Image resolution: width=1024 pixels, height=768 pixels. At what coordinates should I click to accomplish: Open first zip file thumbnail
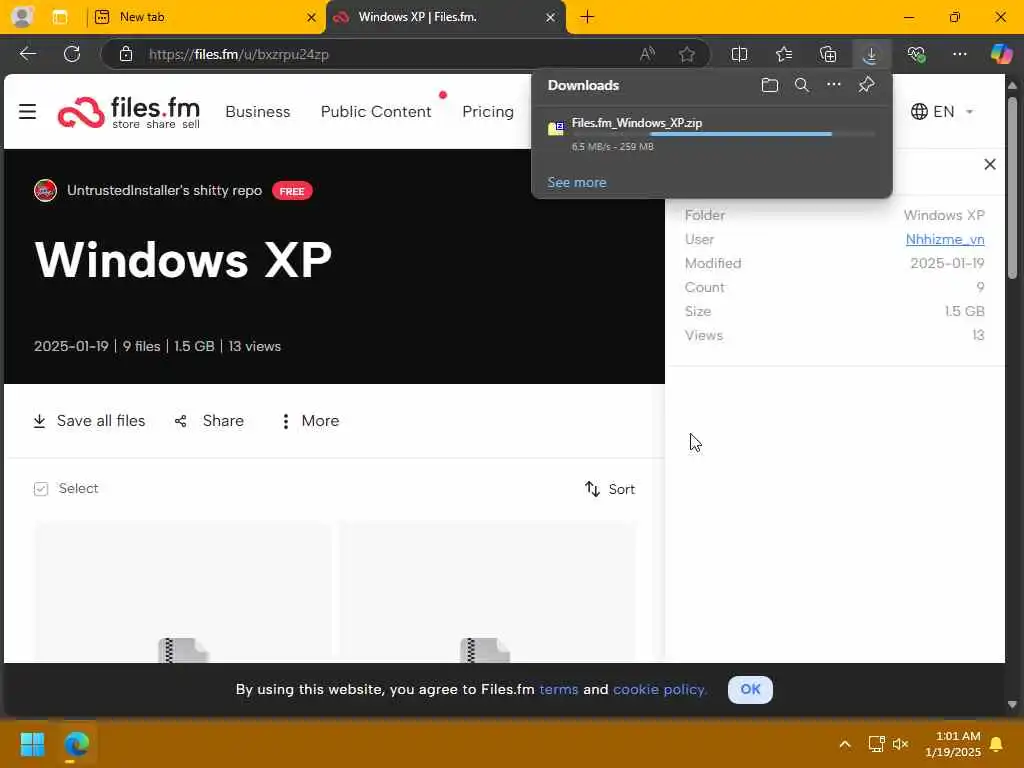pos(183,592)
